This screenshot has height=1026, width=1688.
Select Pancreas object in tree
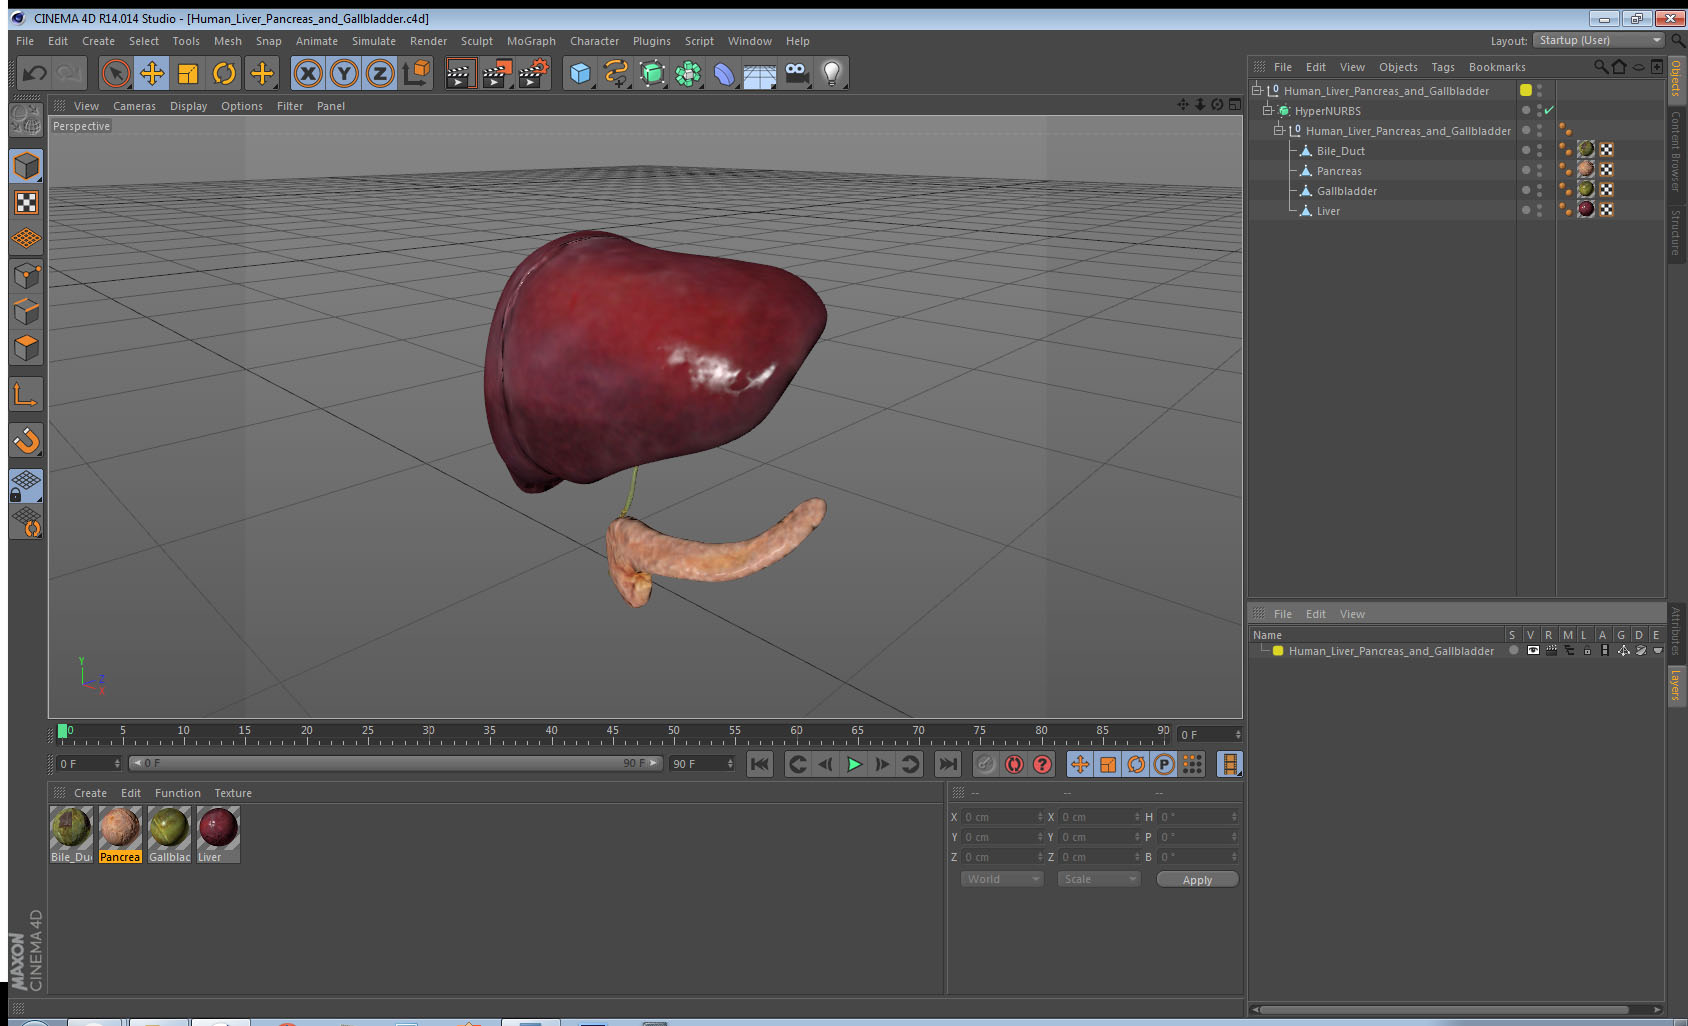coord(1338,171)
